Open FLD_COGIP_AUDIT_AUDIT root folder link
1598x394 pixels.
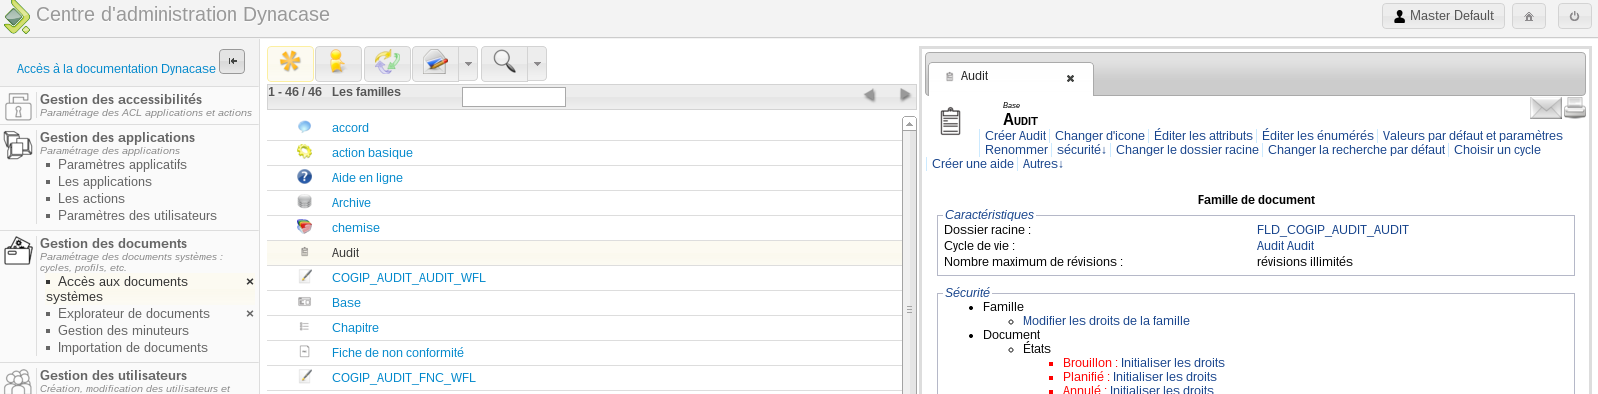click(1333, 230)
